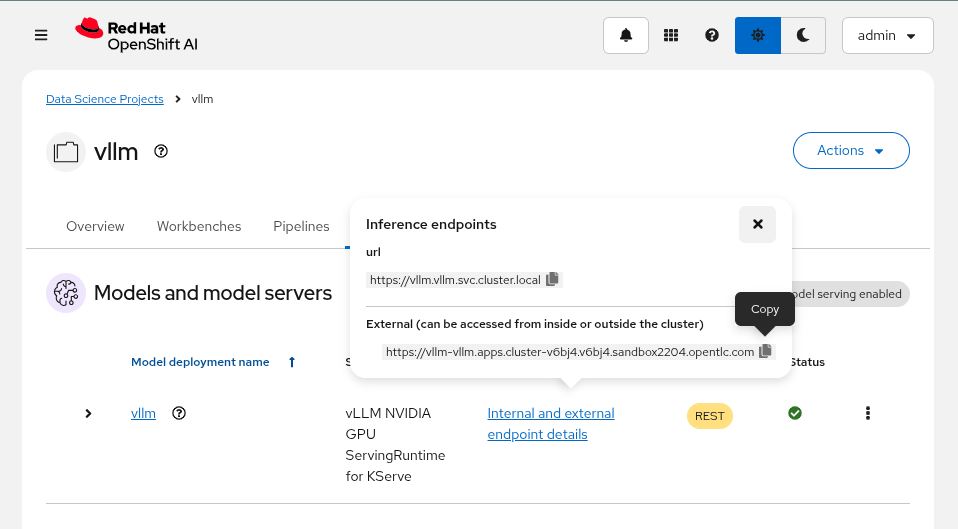Switch to the Pipelines tab

pyautogui.click(x=301, y=226)
